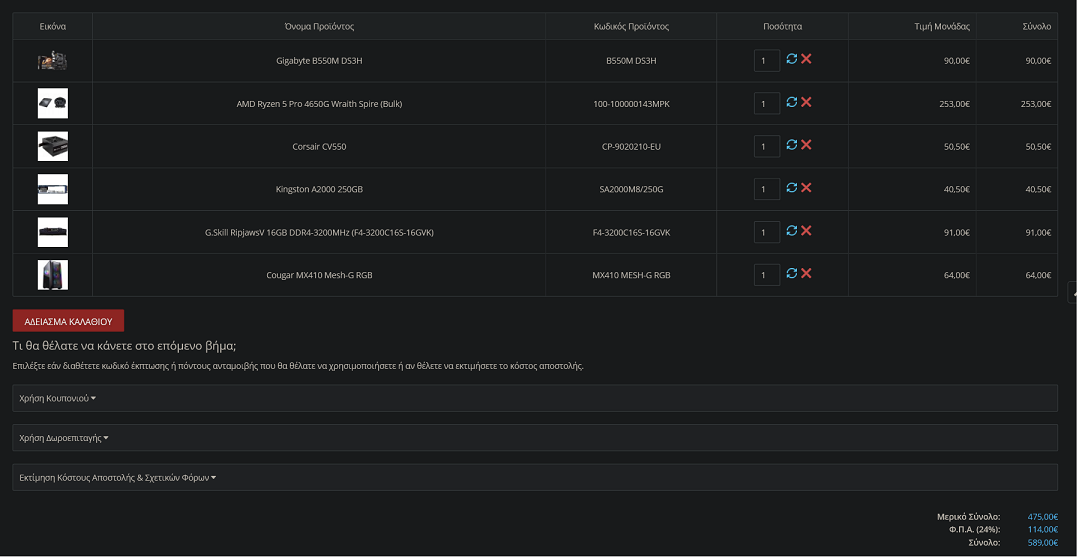Refresh quantity for Kingston A2000 250GB
Image resolution: width=1079 pixels, height=557 pixels.
(x=791, y=187)
